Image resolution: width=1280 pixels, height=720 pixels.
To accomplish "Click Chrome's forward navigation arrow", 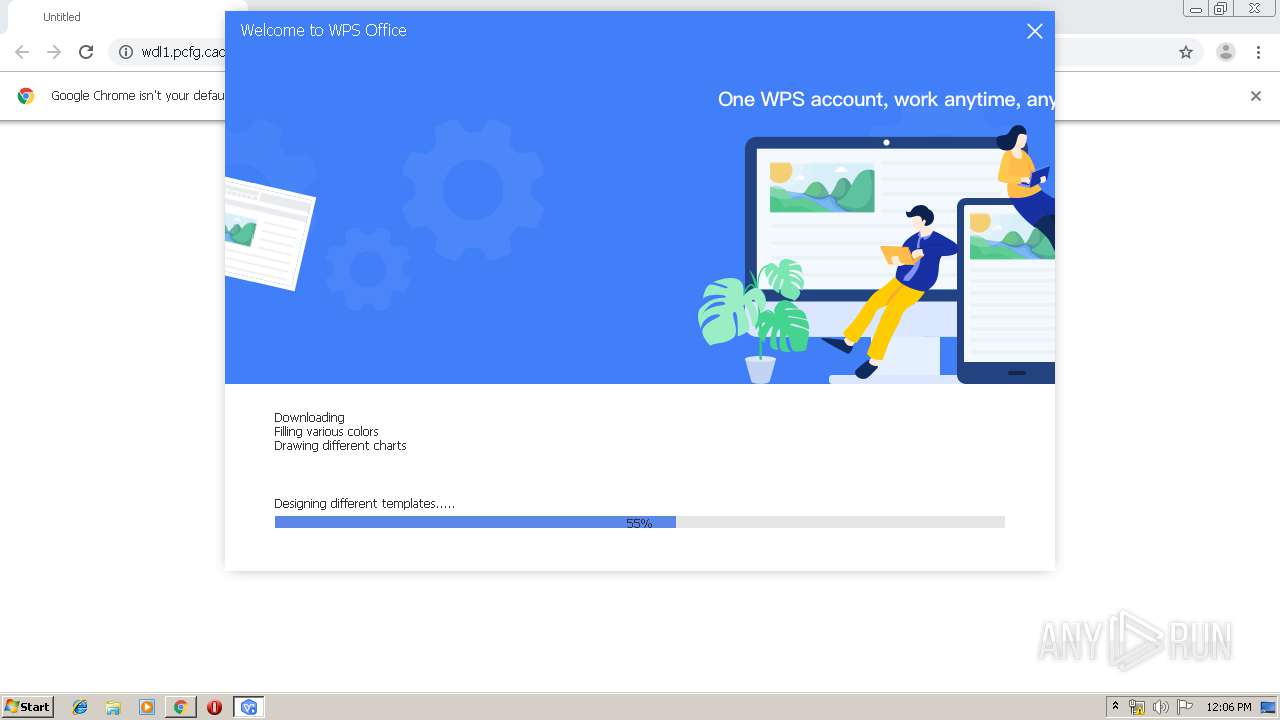I will click(x=54, y=52).
